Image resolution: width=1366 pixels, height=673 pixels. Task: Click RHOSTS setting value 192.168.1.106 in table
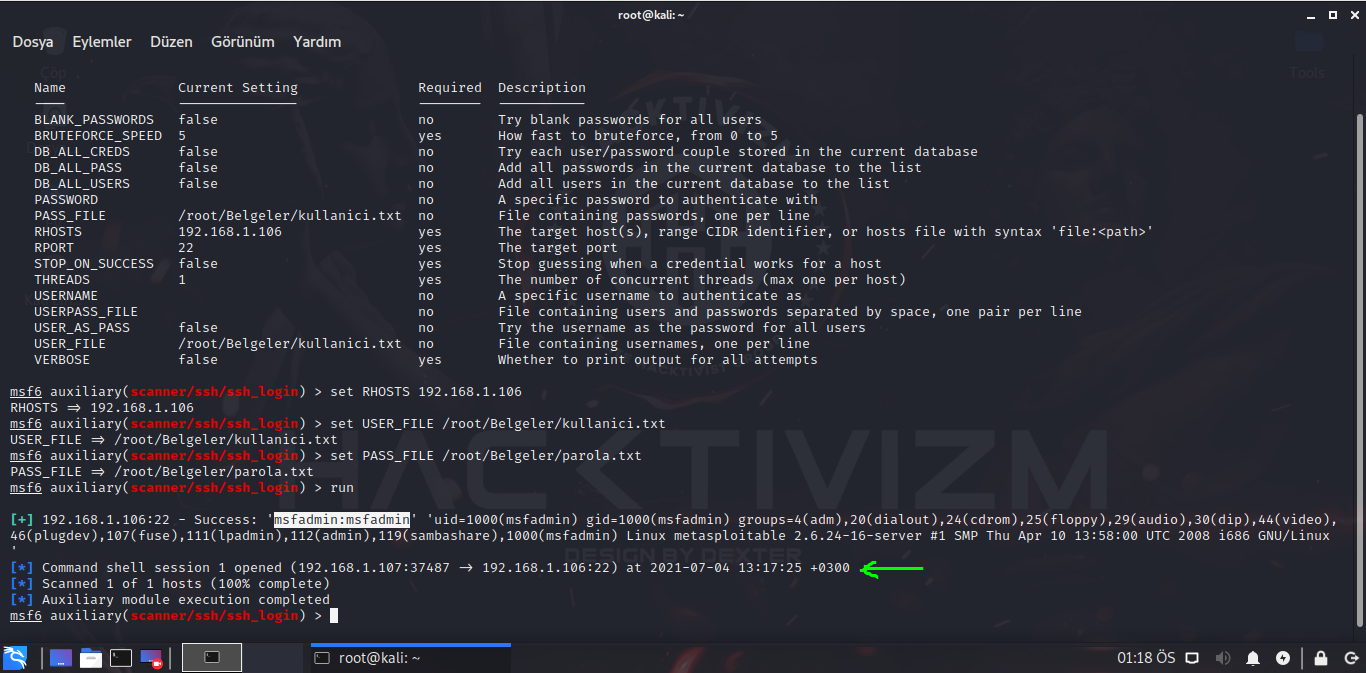(x=230, y=232)
